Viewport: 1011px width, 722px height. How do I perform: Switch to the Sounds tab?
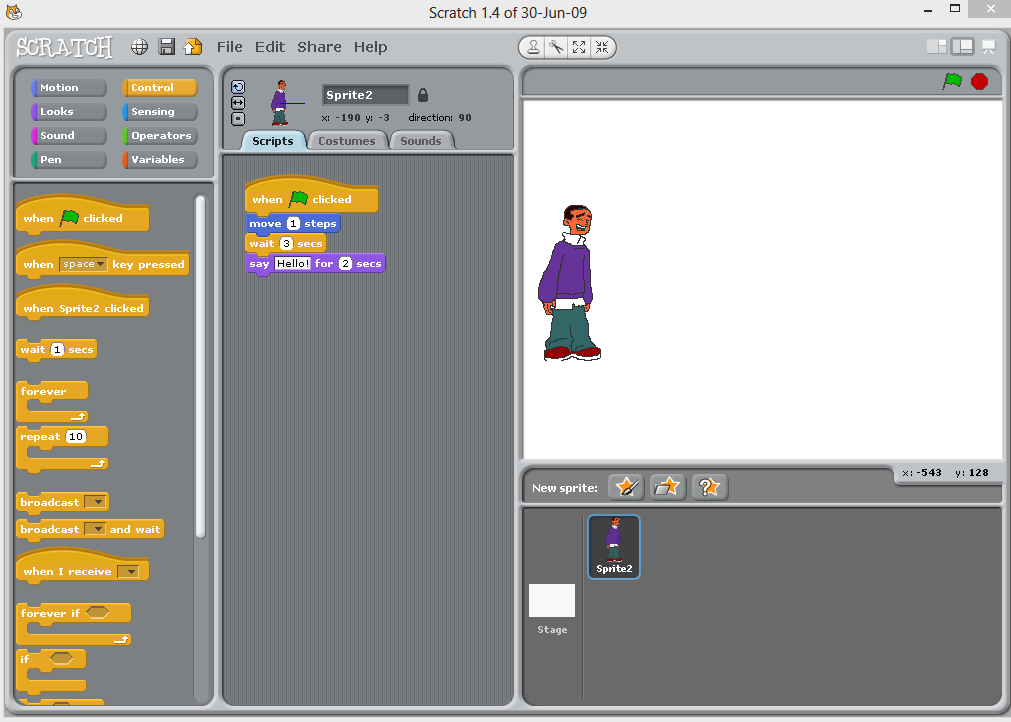pyautogui.click(x=421, y=141)
